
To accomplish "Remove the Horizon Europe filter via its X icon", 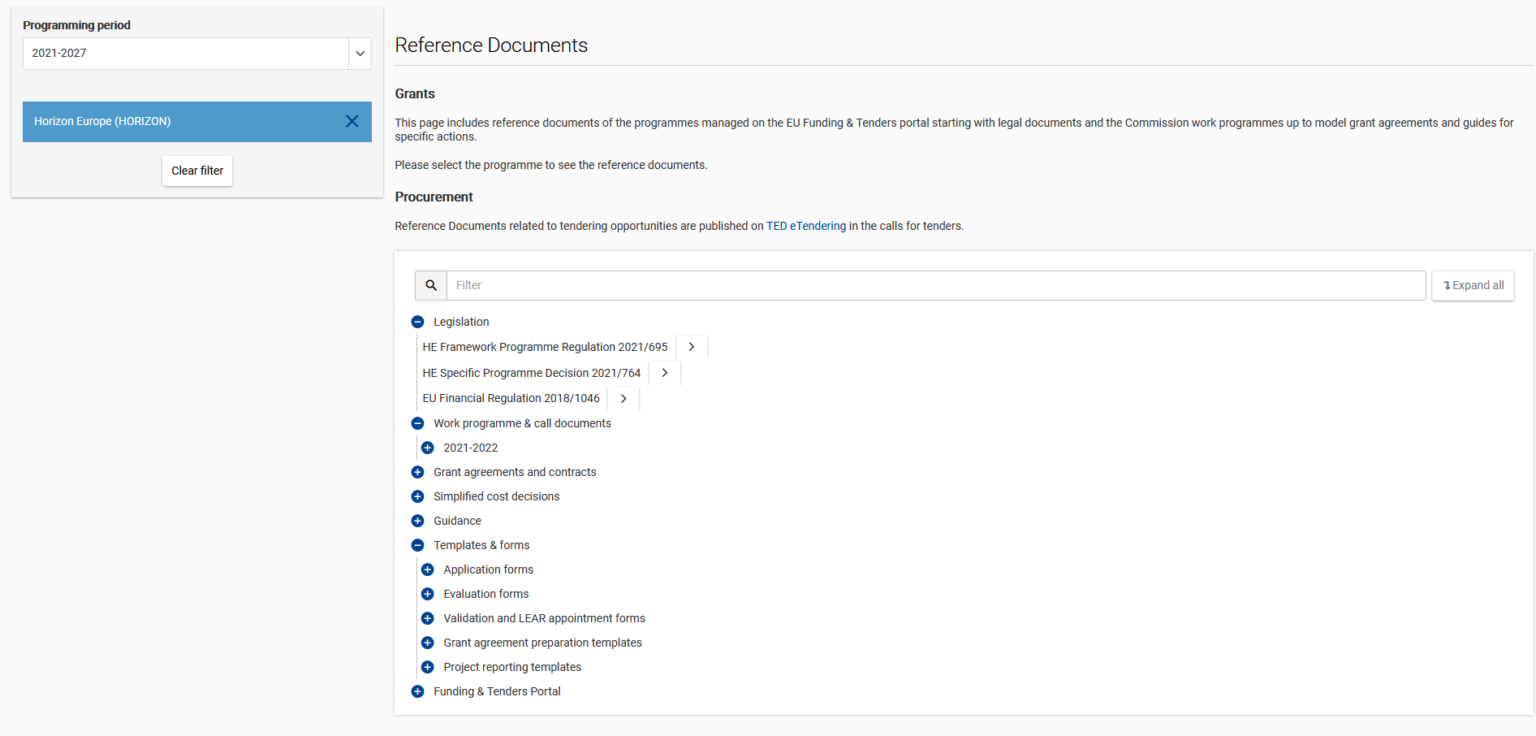I will (351, 120).
